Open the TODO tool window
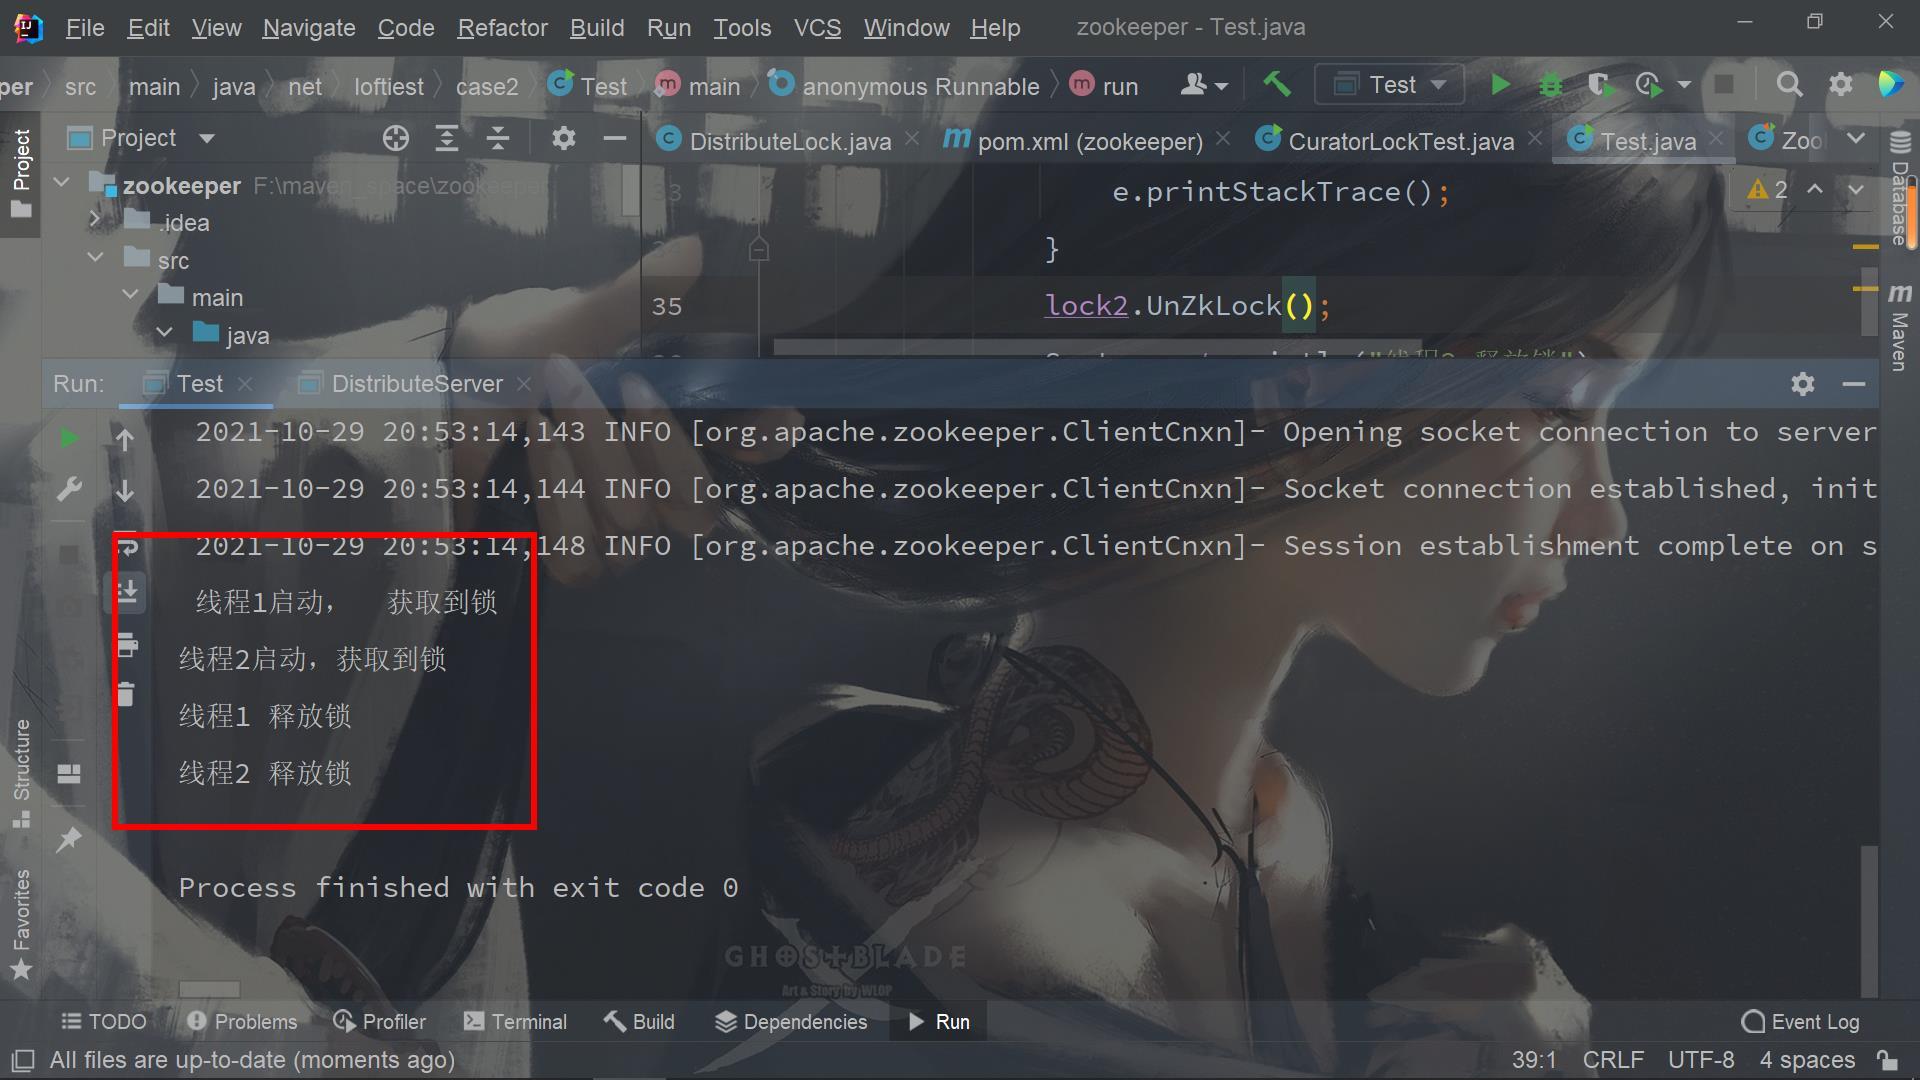The height and width of the screenshot is (1080, 1920). tap(104, 1022)
